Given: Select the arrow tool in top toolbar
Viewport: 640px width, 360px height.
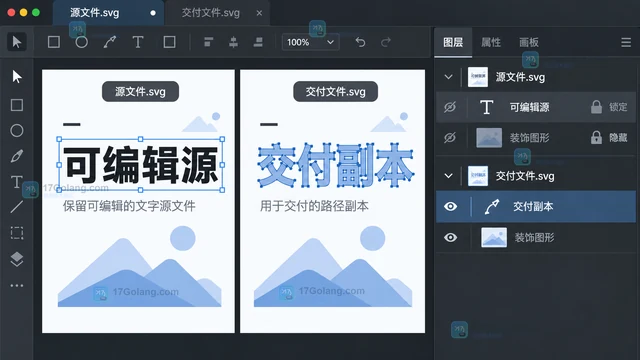Looking at the screenshot, I should click(x=17, y=42).
